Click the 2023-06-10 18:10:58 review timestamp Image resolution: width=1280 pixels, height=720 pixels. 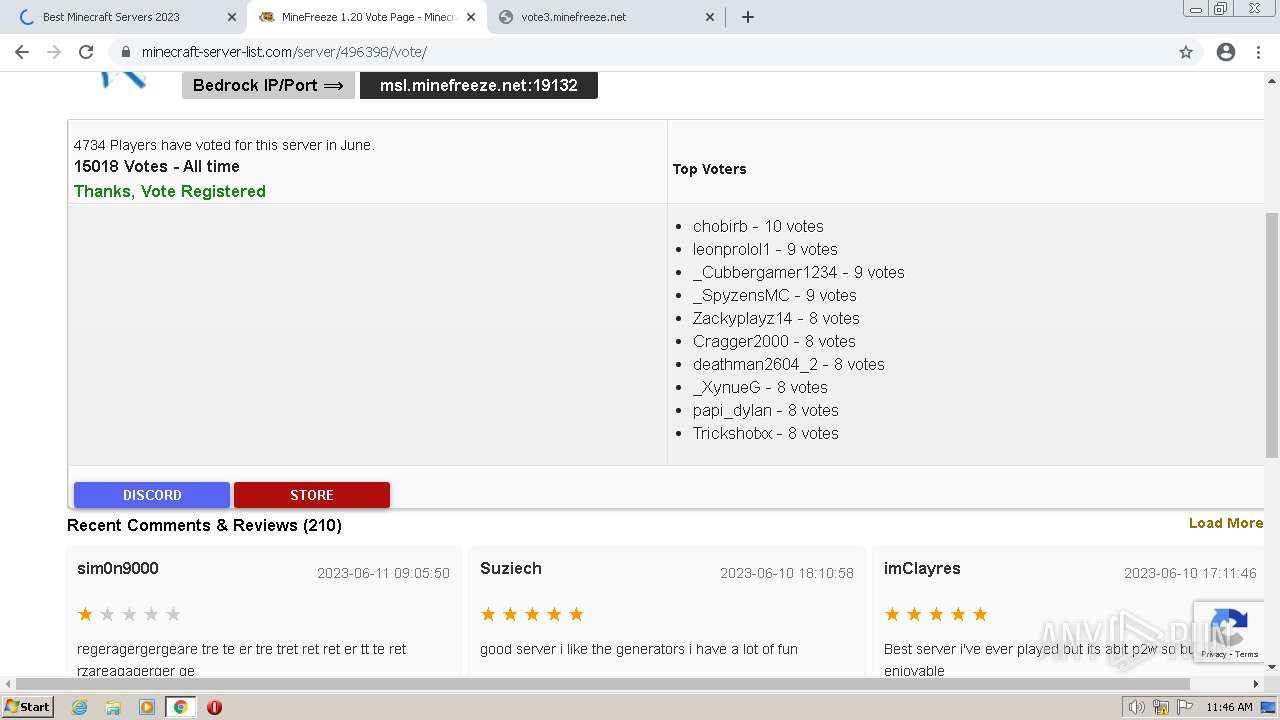787,573
